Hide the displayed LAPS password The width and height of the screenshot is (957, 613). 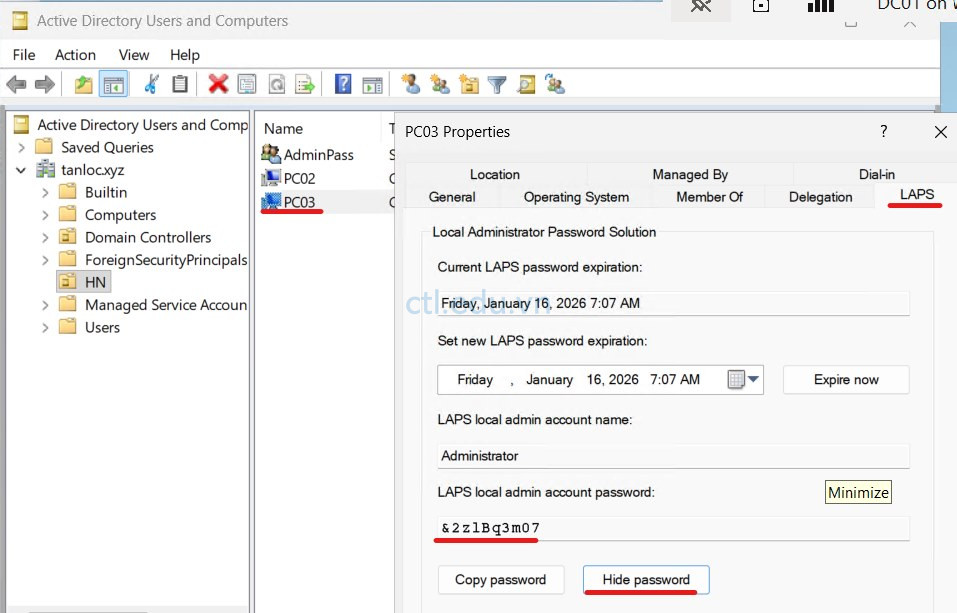pyautogui.click(x=645, y=580)
